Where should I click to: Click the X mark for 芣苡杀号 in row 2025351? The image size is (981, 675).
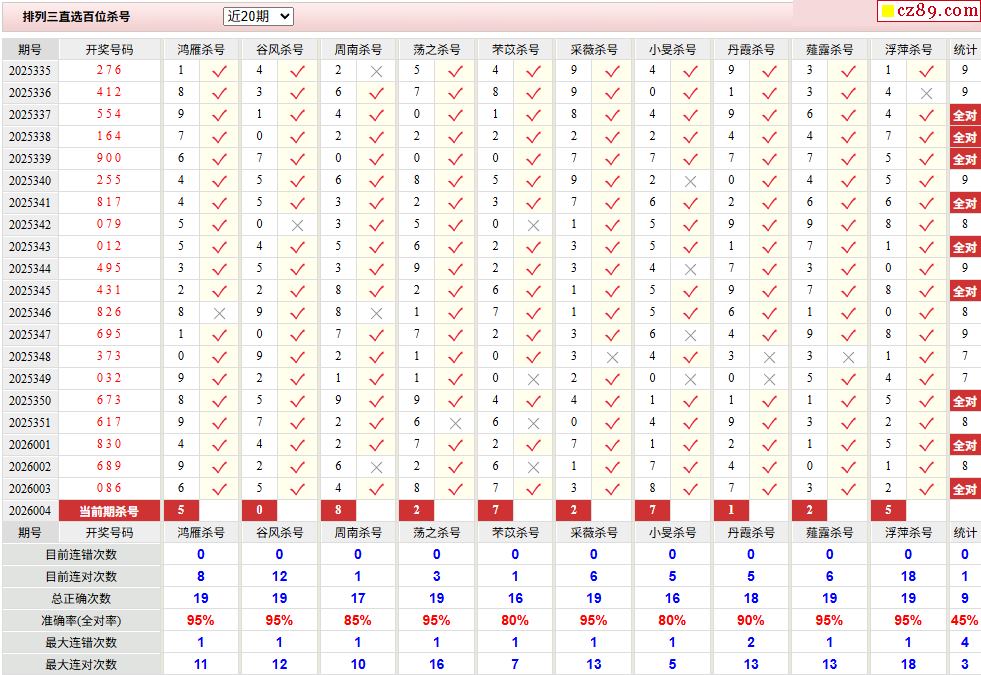coord(533,424)
